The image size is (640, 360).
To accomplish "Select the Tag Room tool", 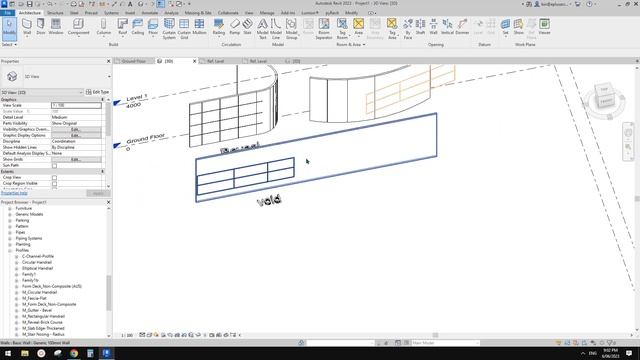I will pos(342,29).
